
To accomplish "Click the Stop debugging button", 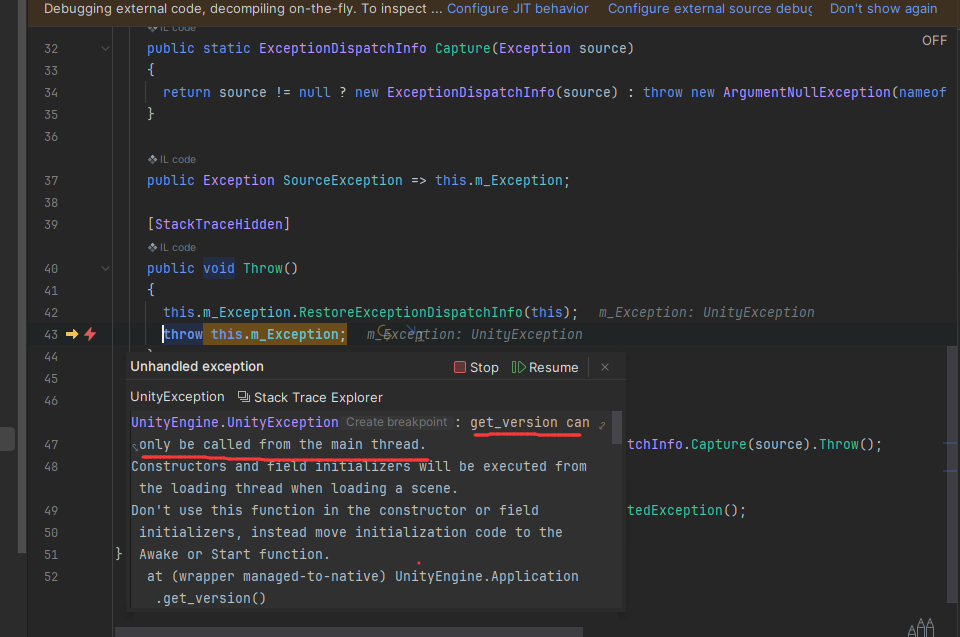I will (476, 367).
